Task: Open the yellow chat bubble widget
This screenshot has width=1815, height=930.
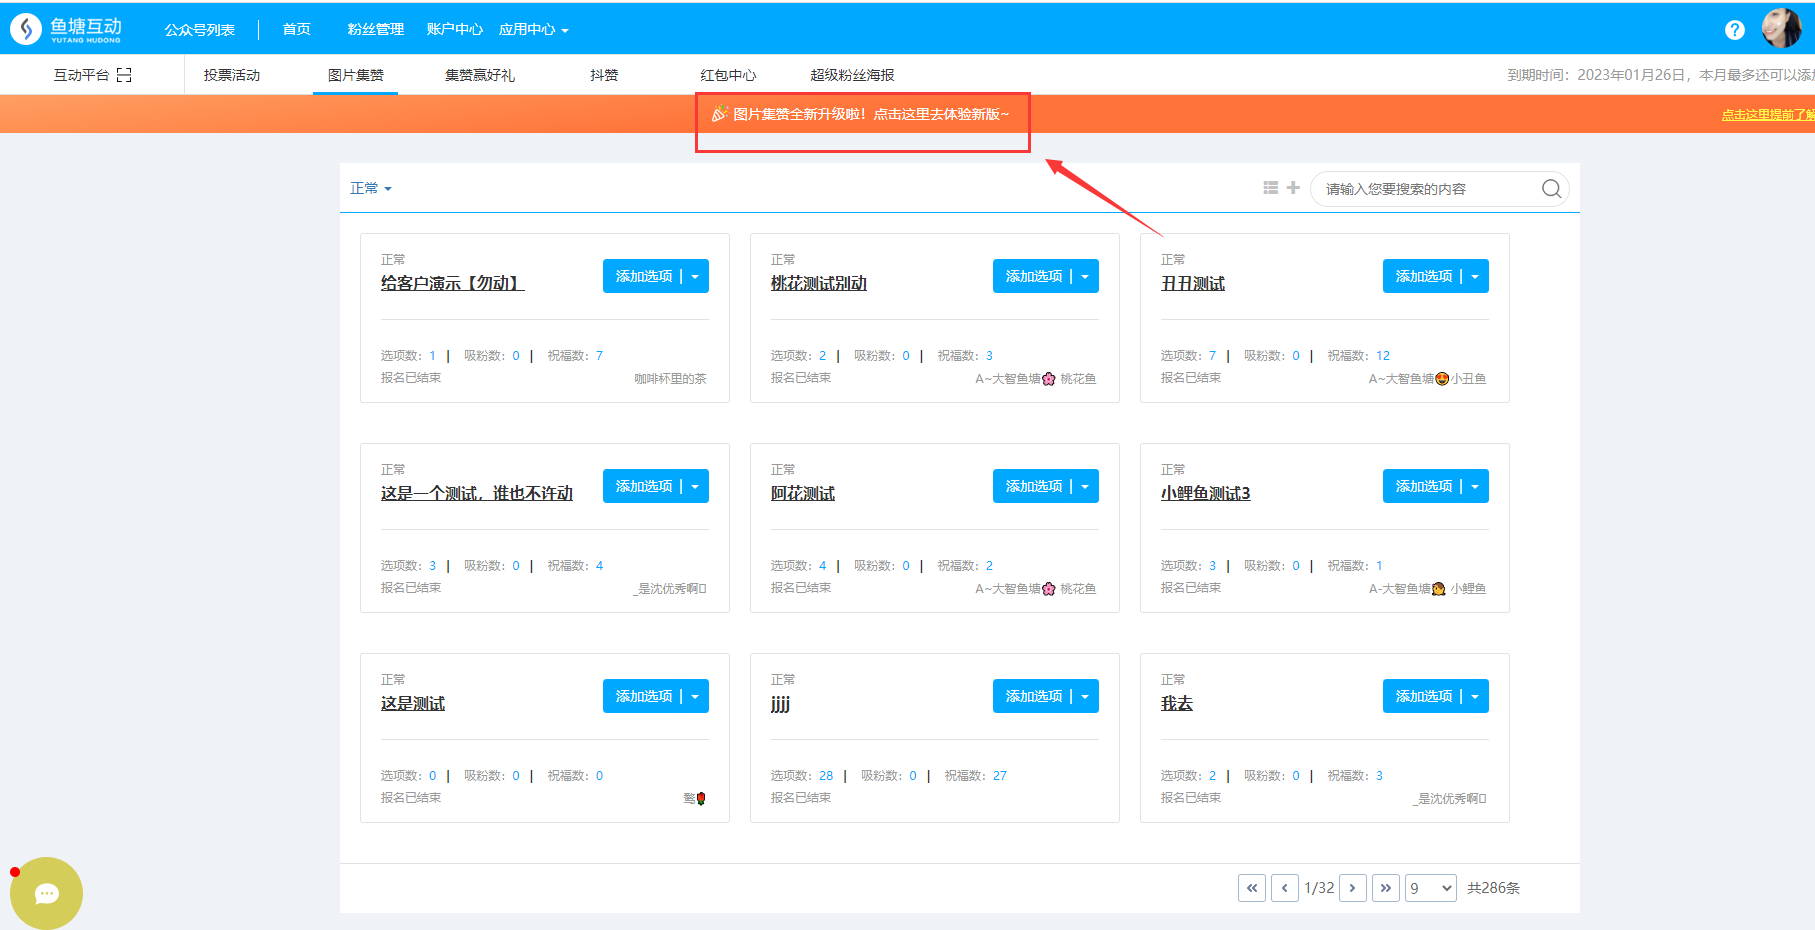Action: click(x=46, y=893)
